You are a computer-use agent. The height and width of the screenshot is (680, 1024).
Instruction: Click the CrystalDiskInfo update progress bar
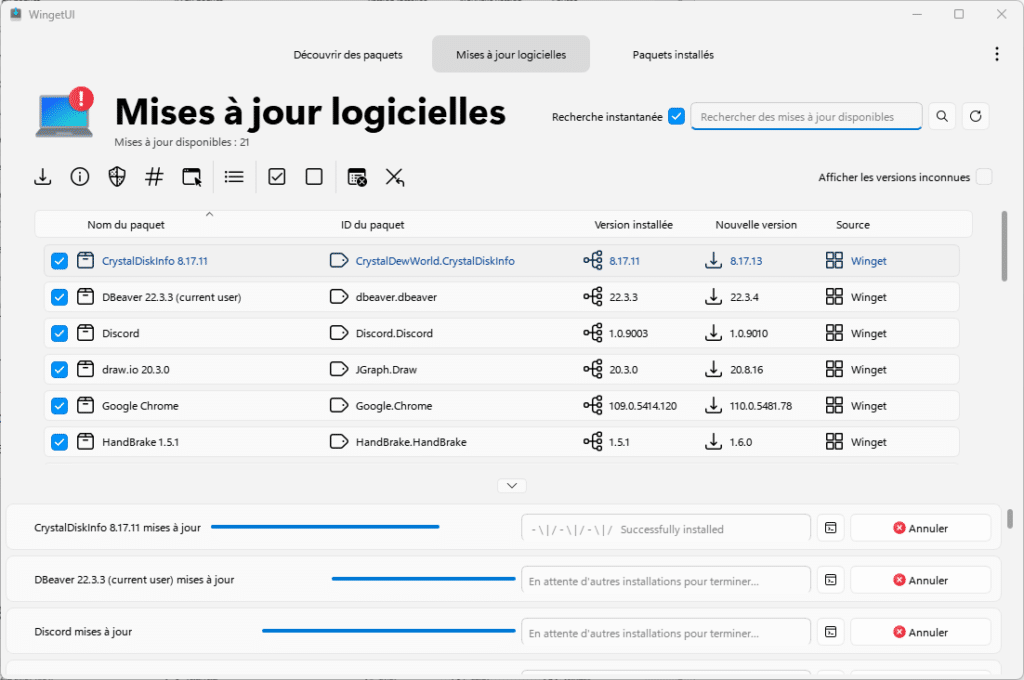[325, 526]
